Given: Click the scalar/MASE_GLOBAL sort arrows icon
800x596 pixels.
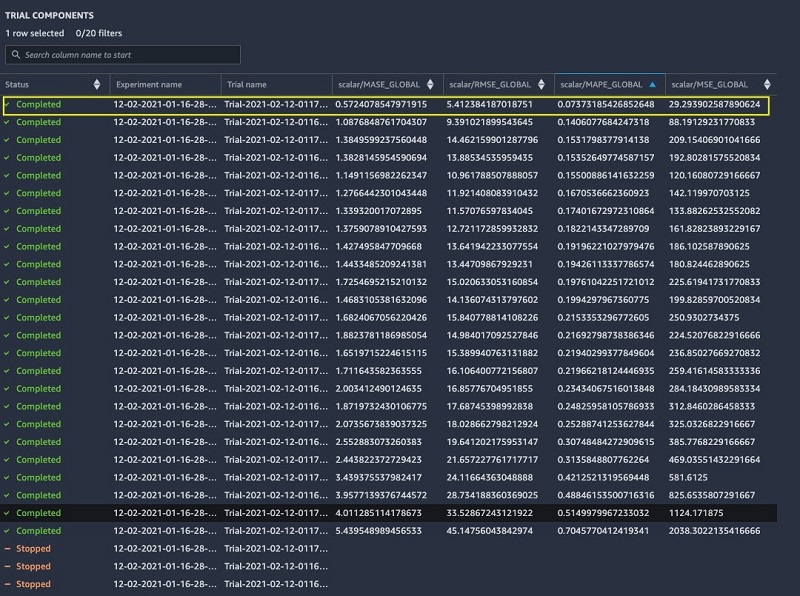Looking at the screenshot, I should tap(430, 85).
